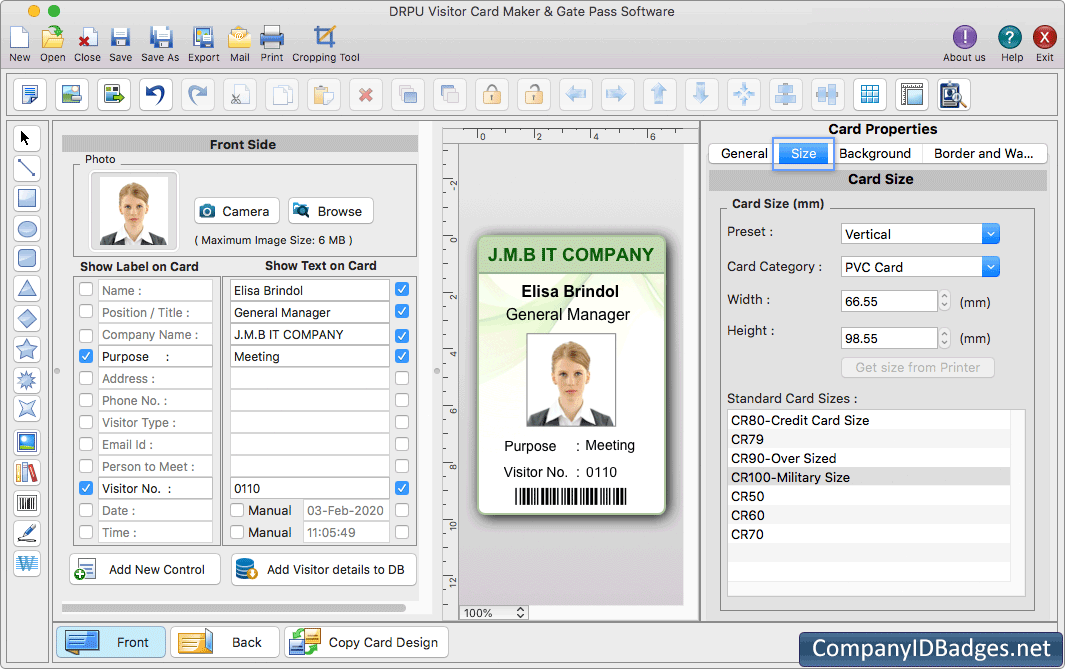Select CR50 in standard sizes

(869, 496)
